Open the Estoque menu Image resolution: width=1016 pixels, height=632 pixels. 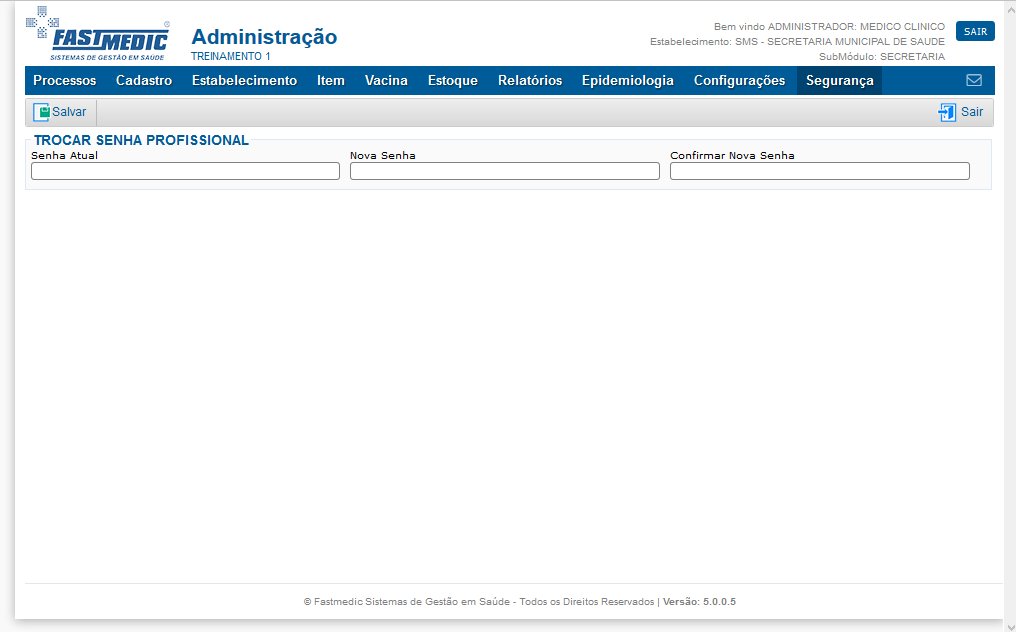pyautogui.click(x=453, y=80)
